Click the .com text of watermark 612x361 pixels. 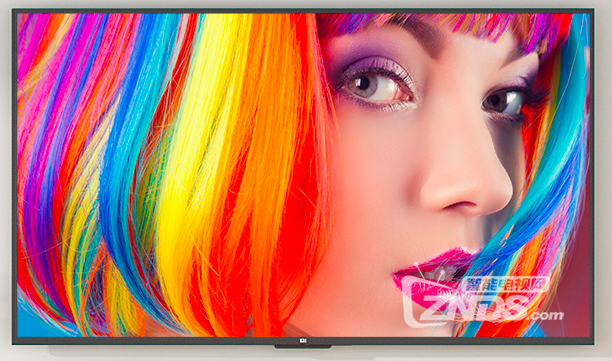(546, 315)
